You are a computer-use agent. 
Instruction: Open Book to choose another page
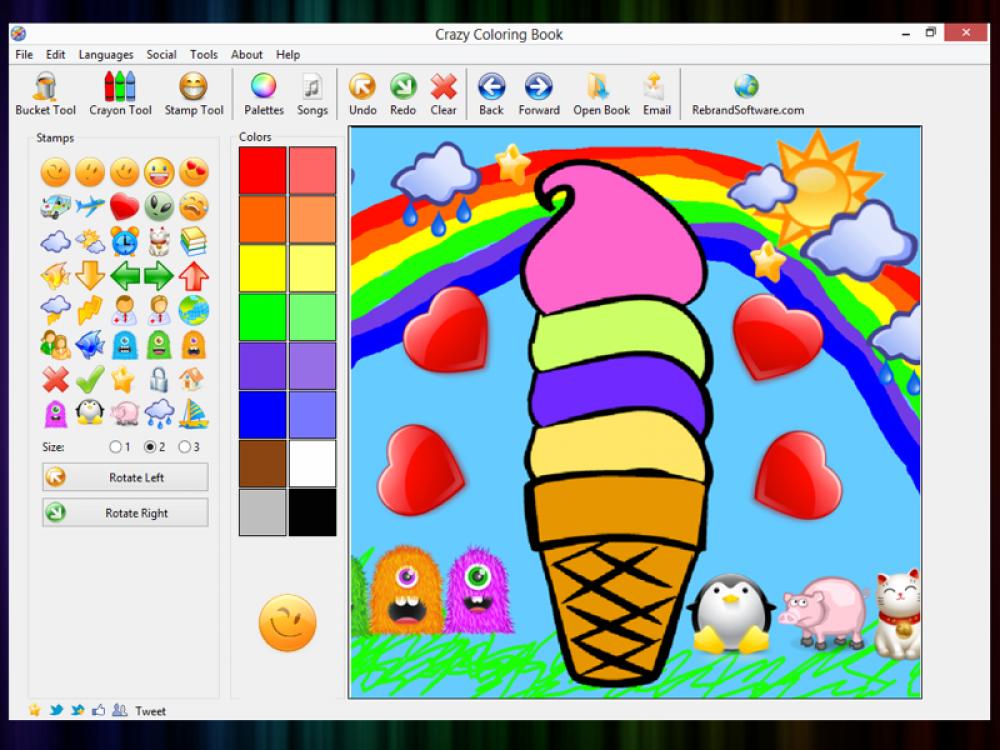pyautogui.click(x=601, y=93)
